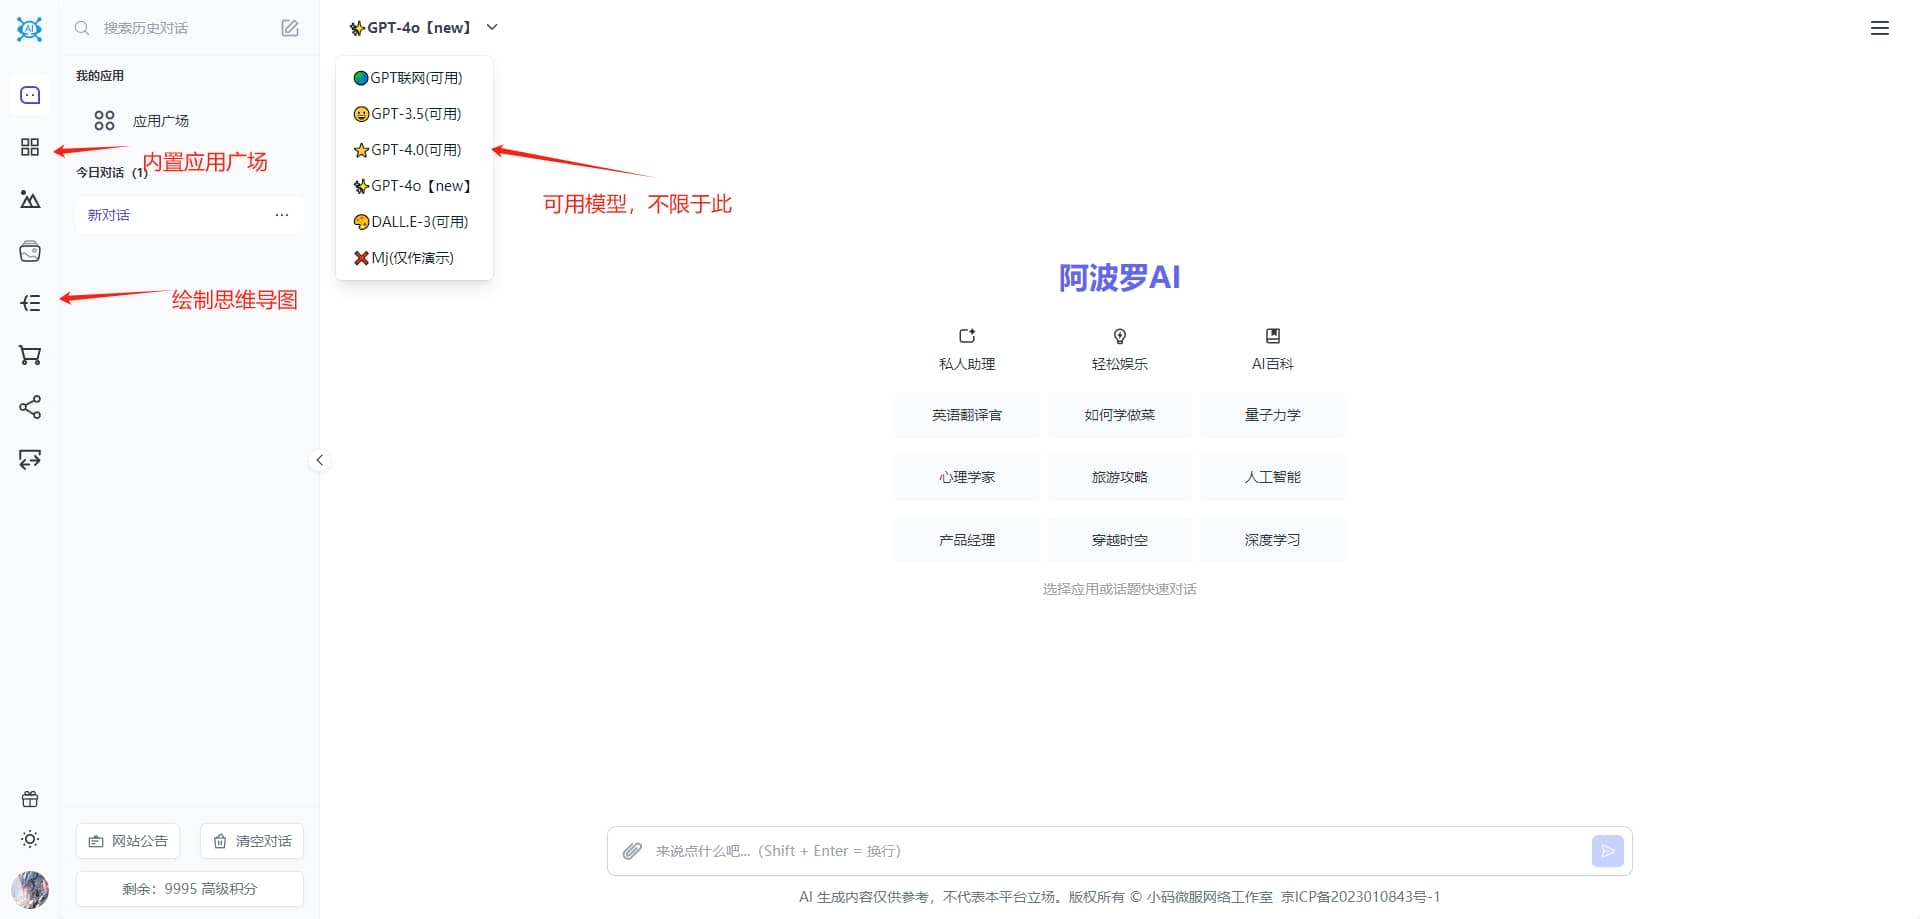
Task: Click the share icon in sidebar
Action: [30, 407]
